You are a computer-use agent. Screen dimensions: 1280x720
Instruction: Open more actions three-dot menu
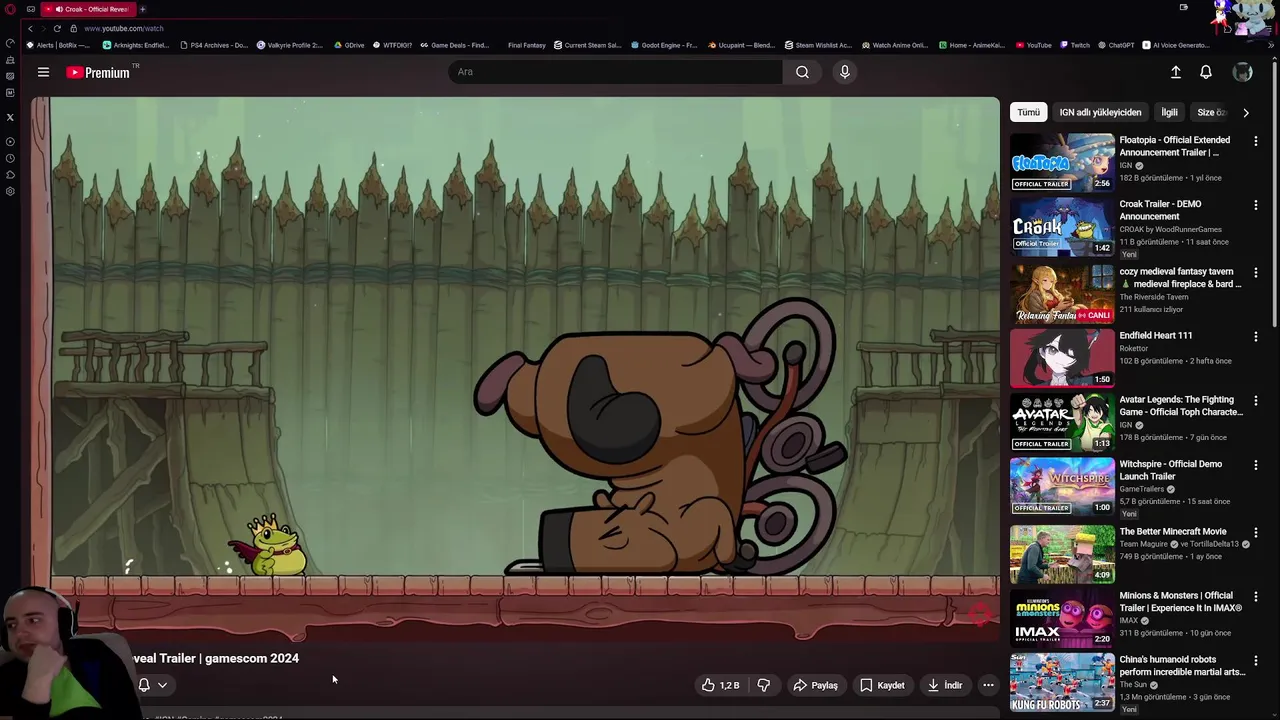coord(988,685)
